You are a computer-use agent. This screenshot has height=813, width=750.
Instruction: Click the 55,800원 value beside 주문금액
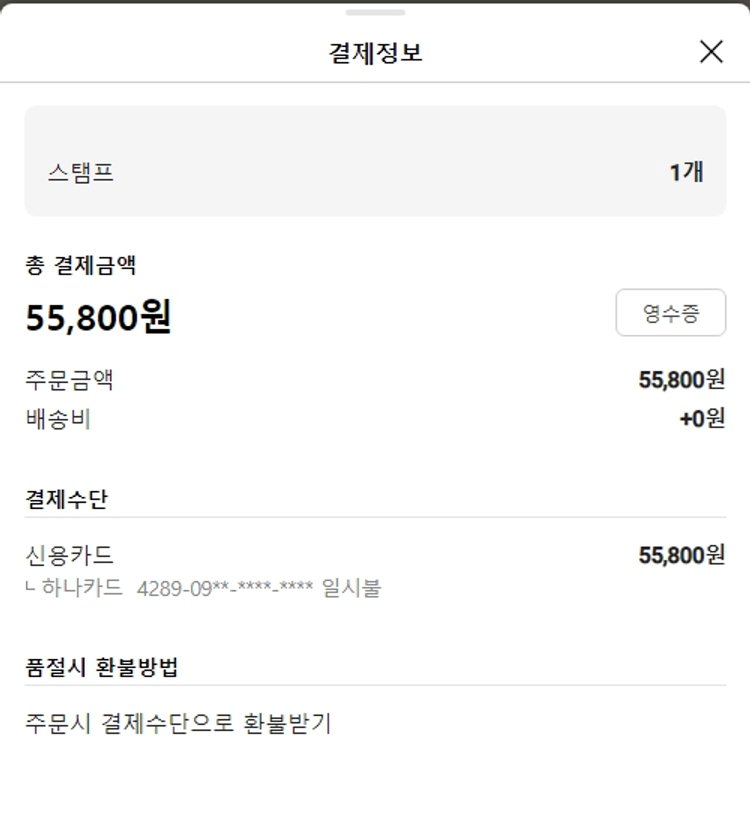click(x=681, y=380)
